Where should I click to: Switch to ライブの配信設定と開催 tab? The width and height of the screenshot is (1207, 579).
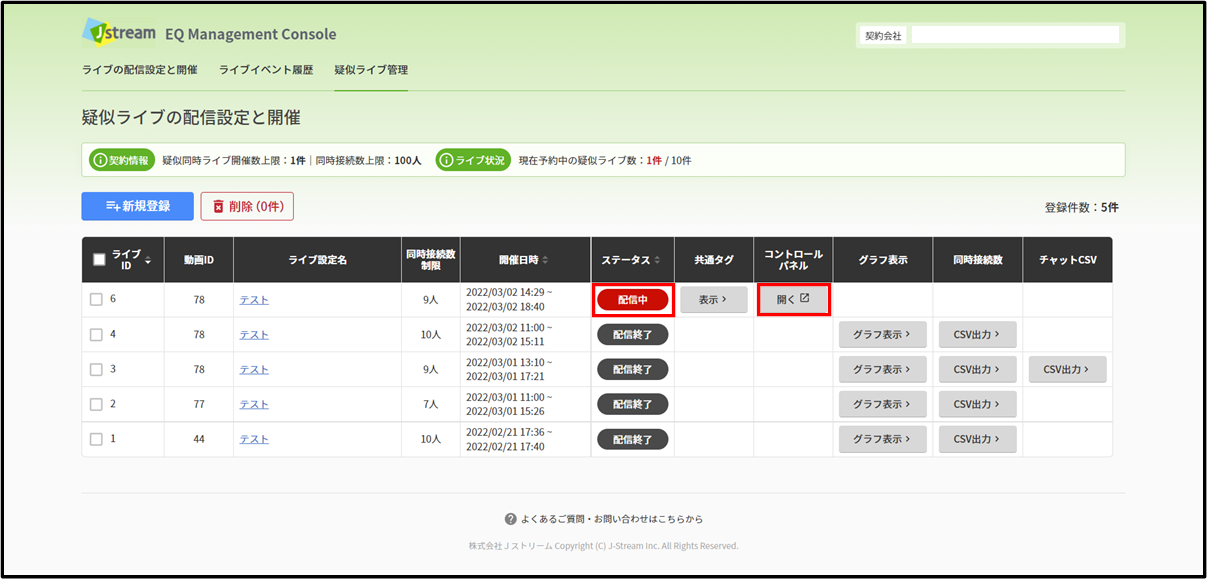point(140,70)
